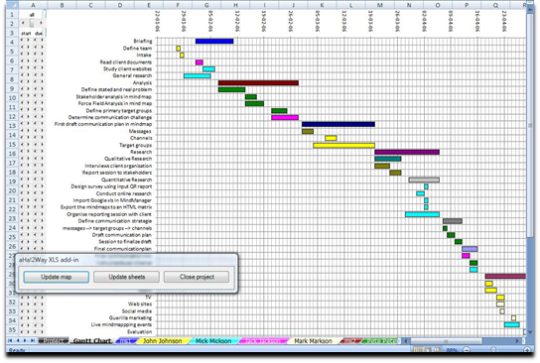540x363 pixels.
Task: Click the 'all' cell in row 1
Action: (32, 14)
